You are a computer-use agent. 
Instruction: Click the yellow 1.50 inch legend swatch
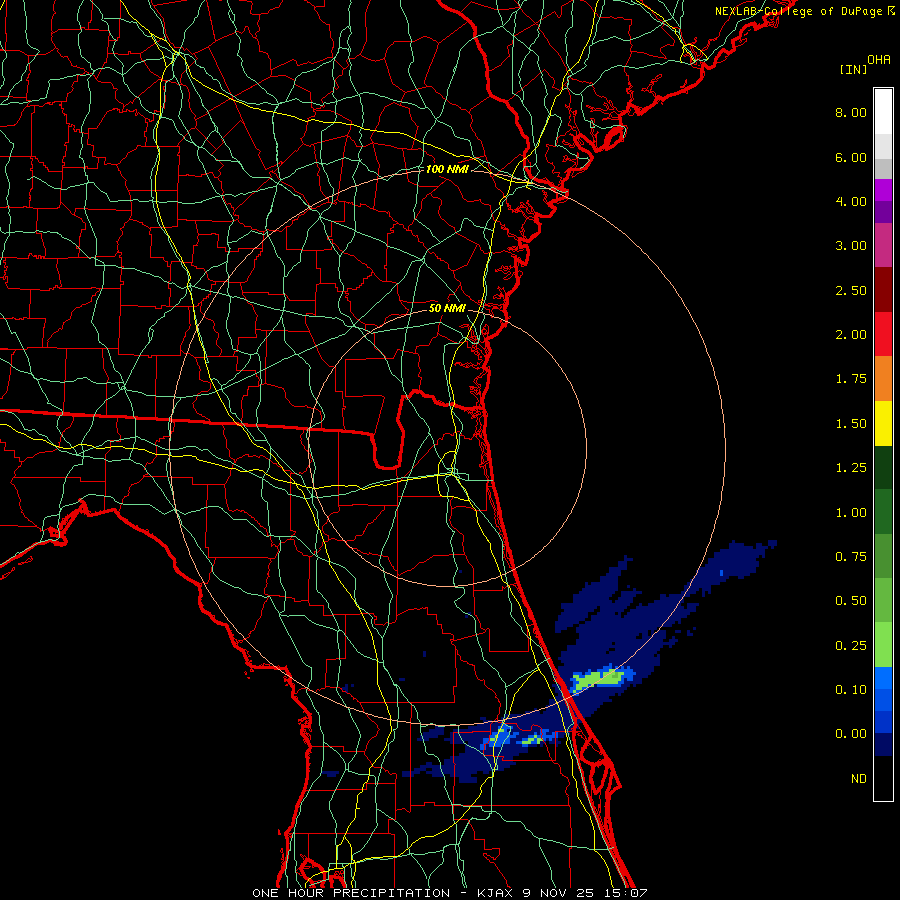click(883, 423)
